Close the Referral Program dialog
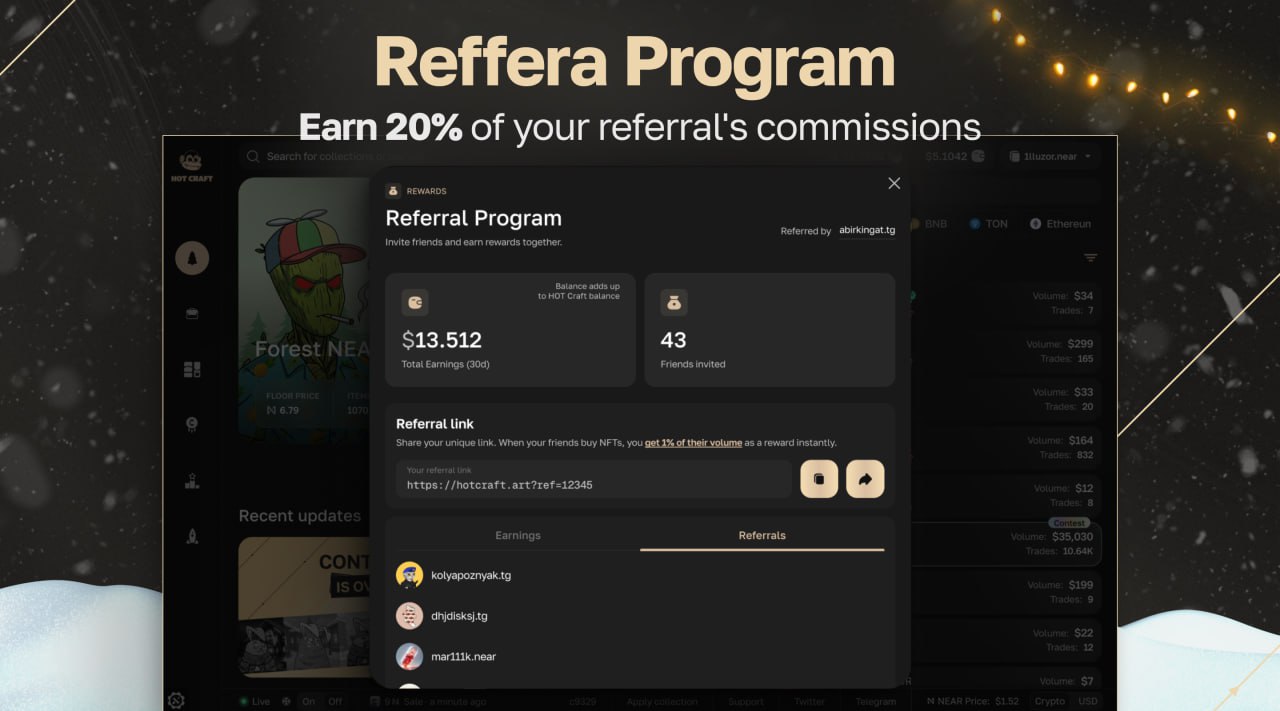 pos(894,183)
